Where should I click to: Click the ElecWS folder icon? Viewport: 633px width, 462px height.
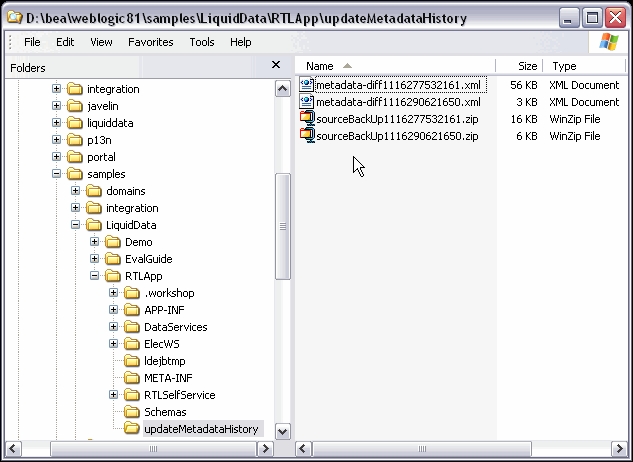point(132,344)
